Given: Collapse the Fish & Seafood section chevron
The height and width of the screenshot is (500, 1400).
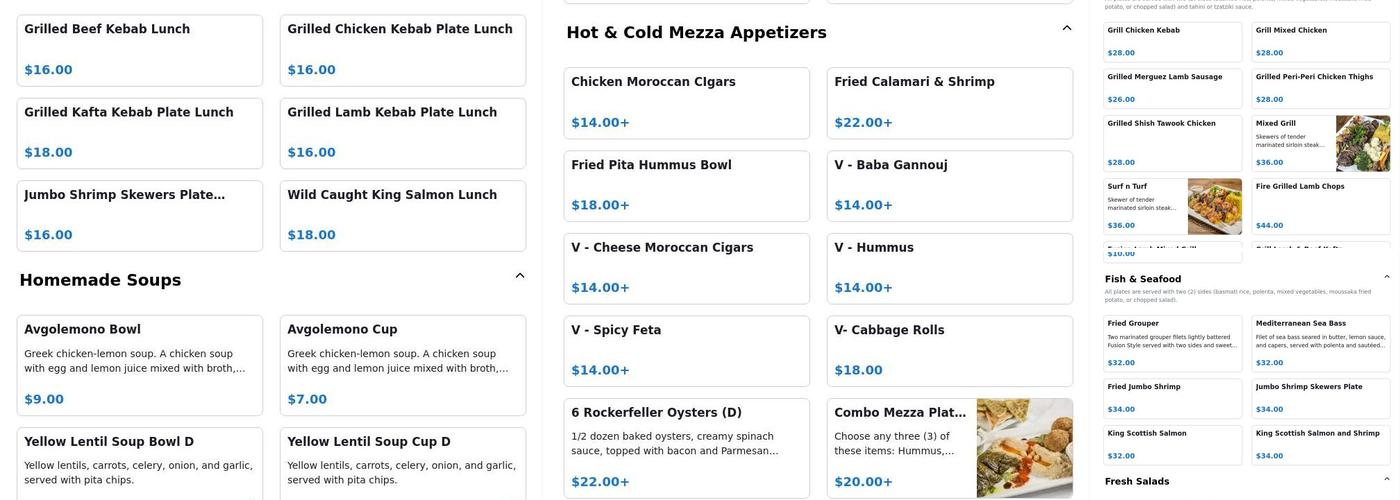Looking at the screenshot, I should coord(1386,277).
